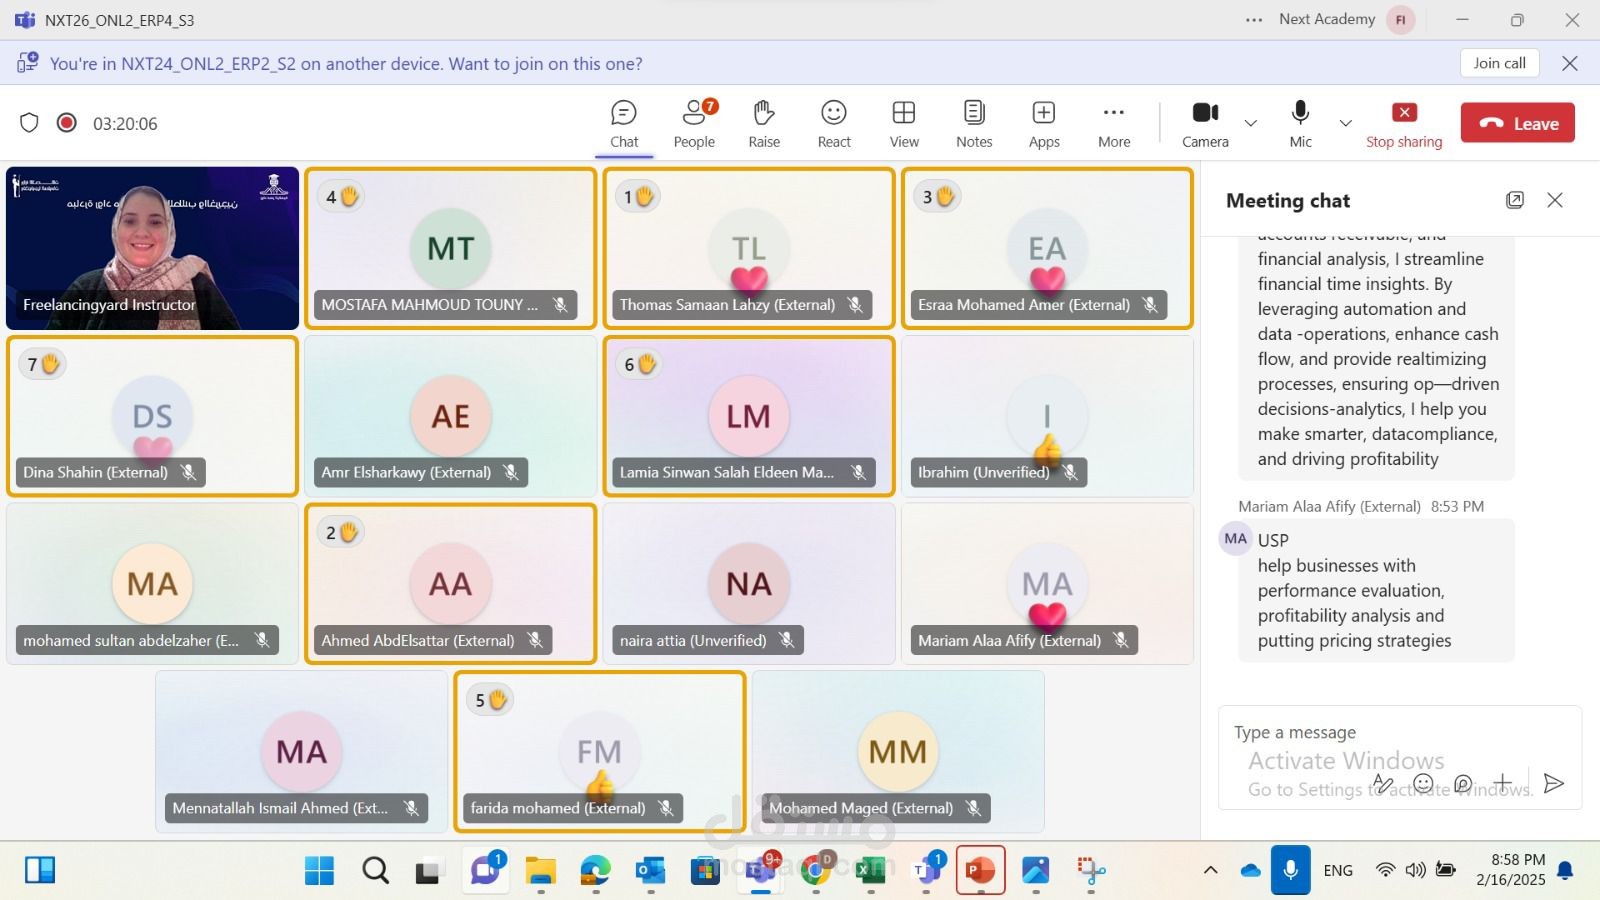Open Snipping Tool from taskbar
Screen dimensions: 1600x900
point(1091,871)
